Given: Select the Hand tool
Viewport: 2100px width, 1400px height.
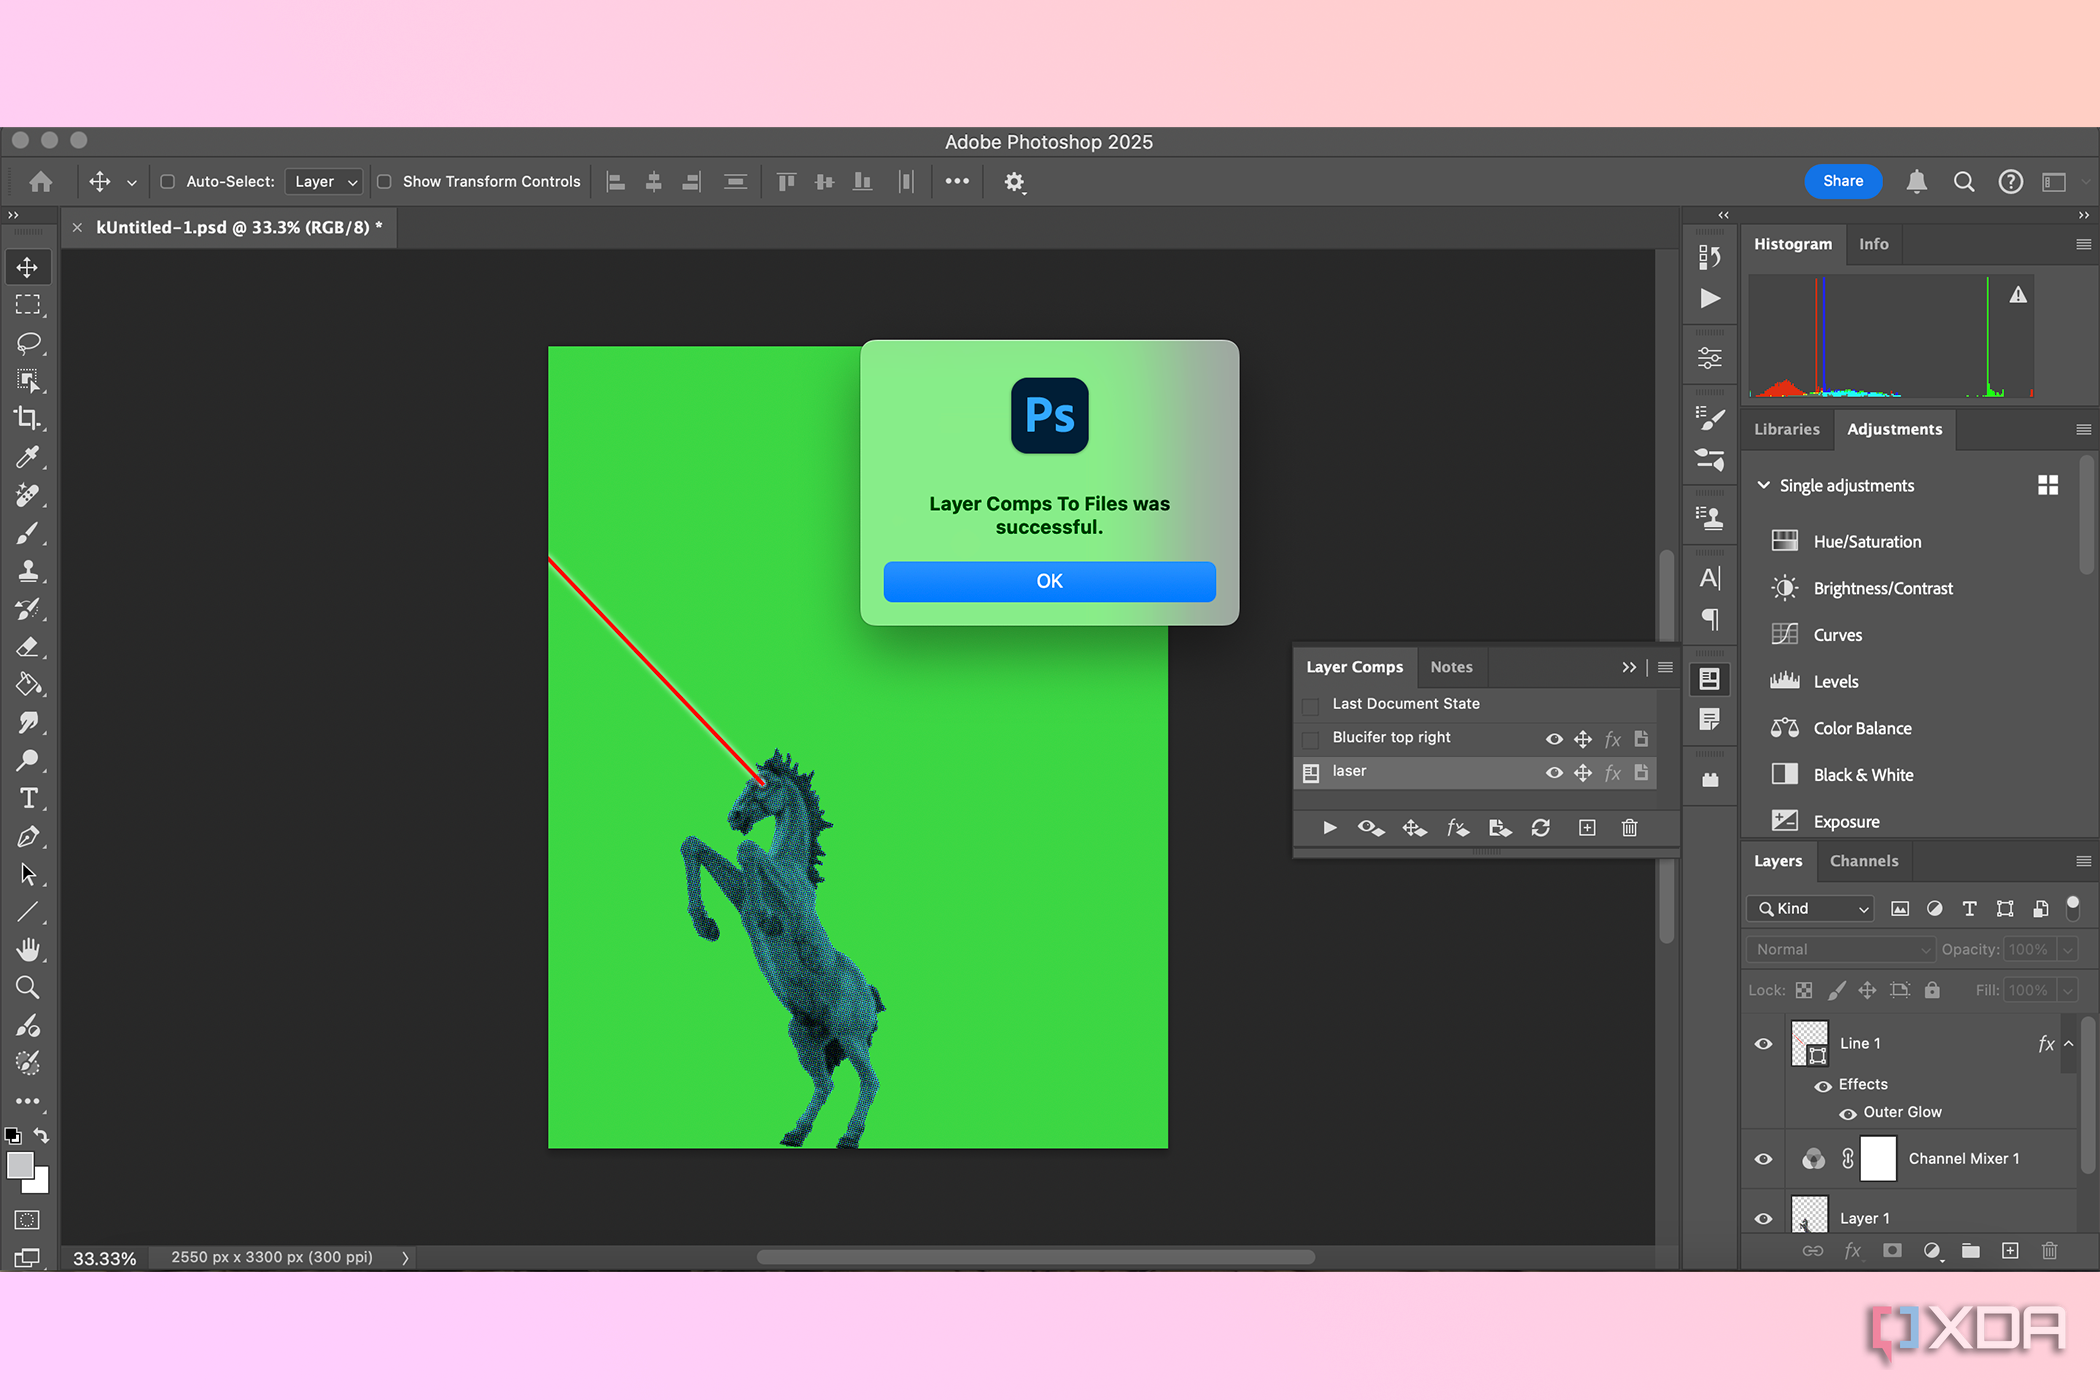Looking at the screenshot, I should point(28,949).
